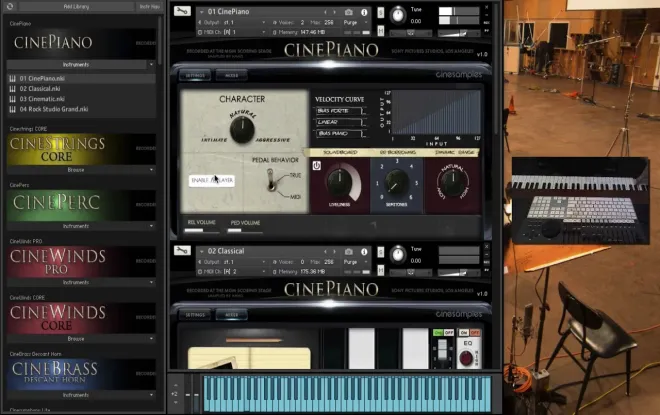Shift keyboard octave down arrow
The width and height of the screenshot is (660, 415).
pos(176,402)
